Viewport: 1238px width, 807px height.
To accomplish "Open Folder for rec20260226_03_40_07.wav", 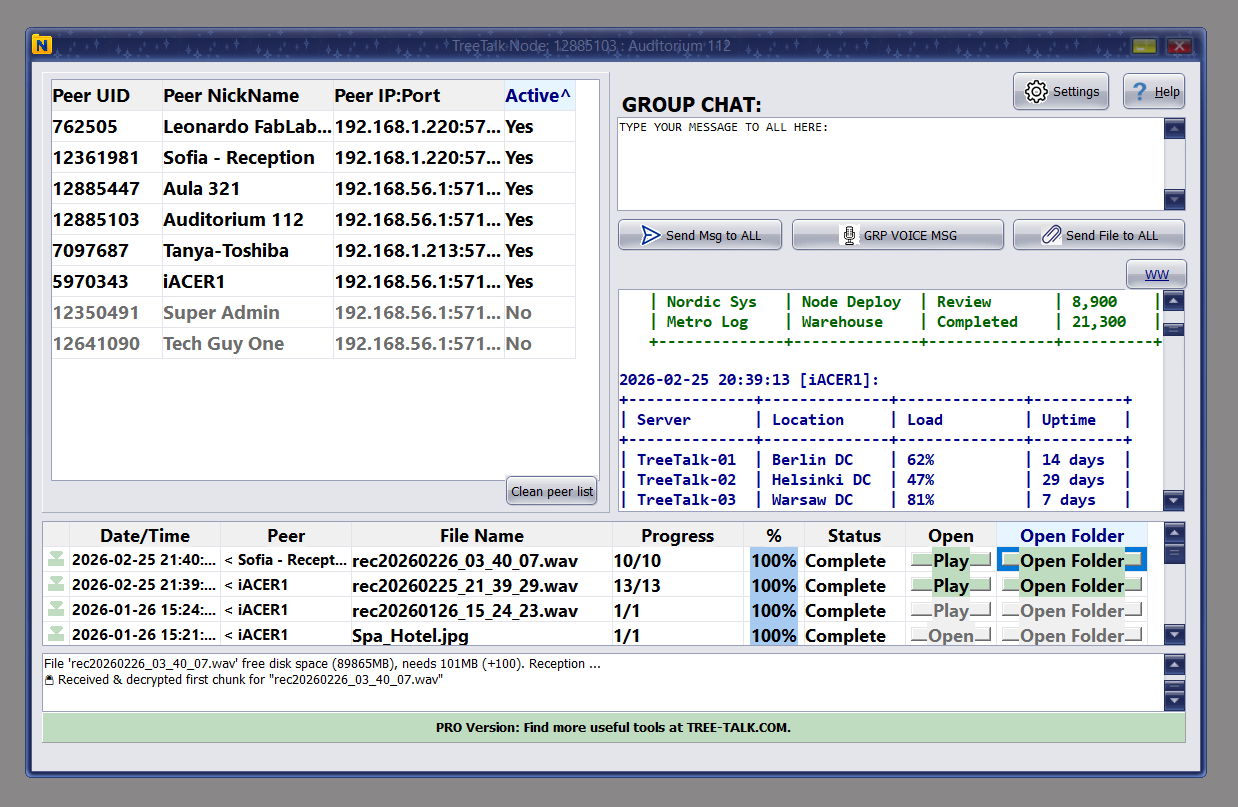I will [x=1071, y=560].
